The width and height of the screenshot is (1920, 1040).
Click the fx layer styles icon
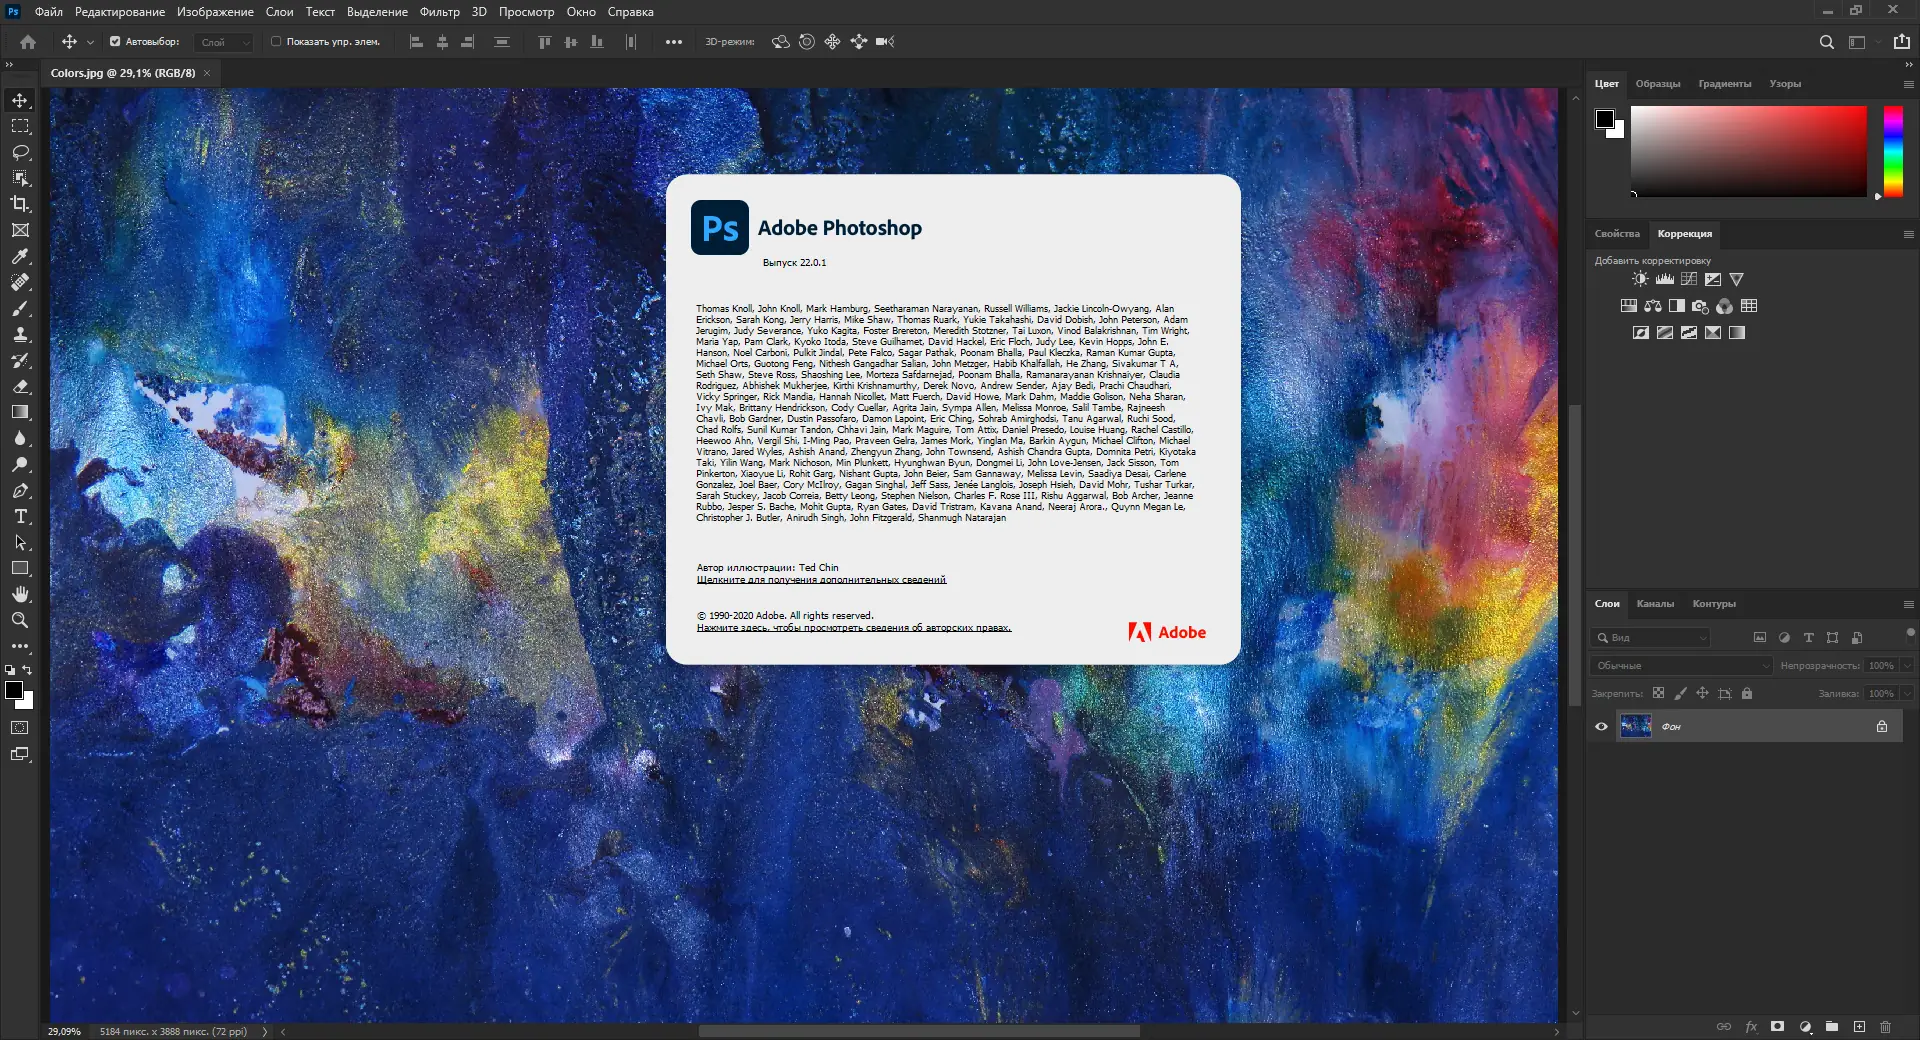click(1752, 1027)
